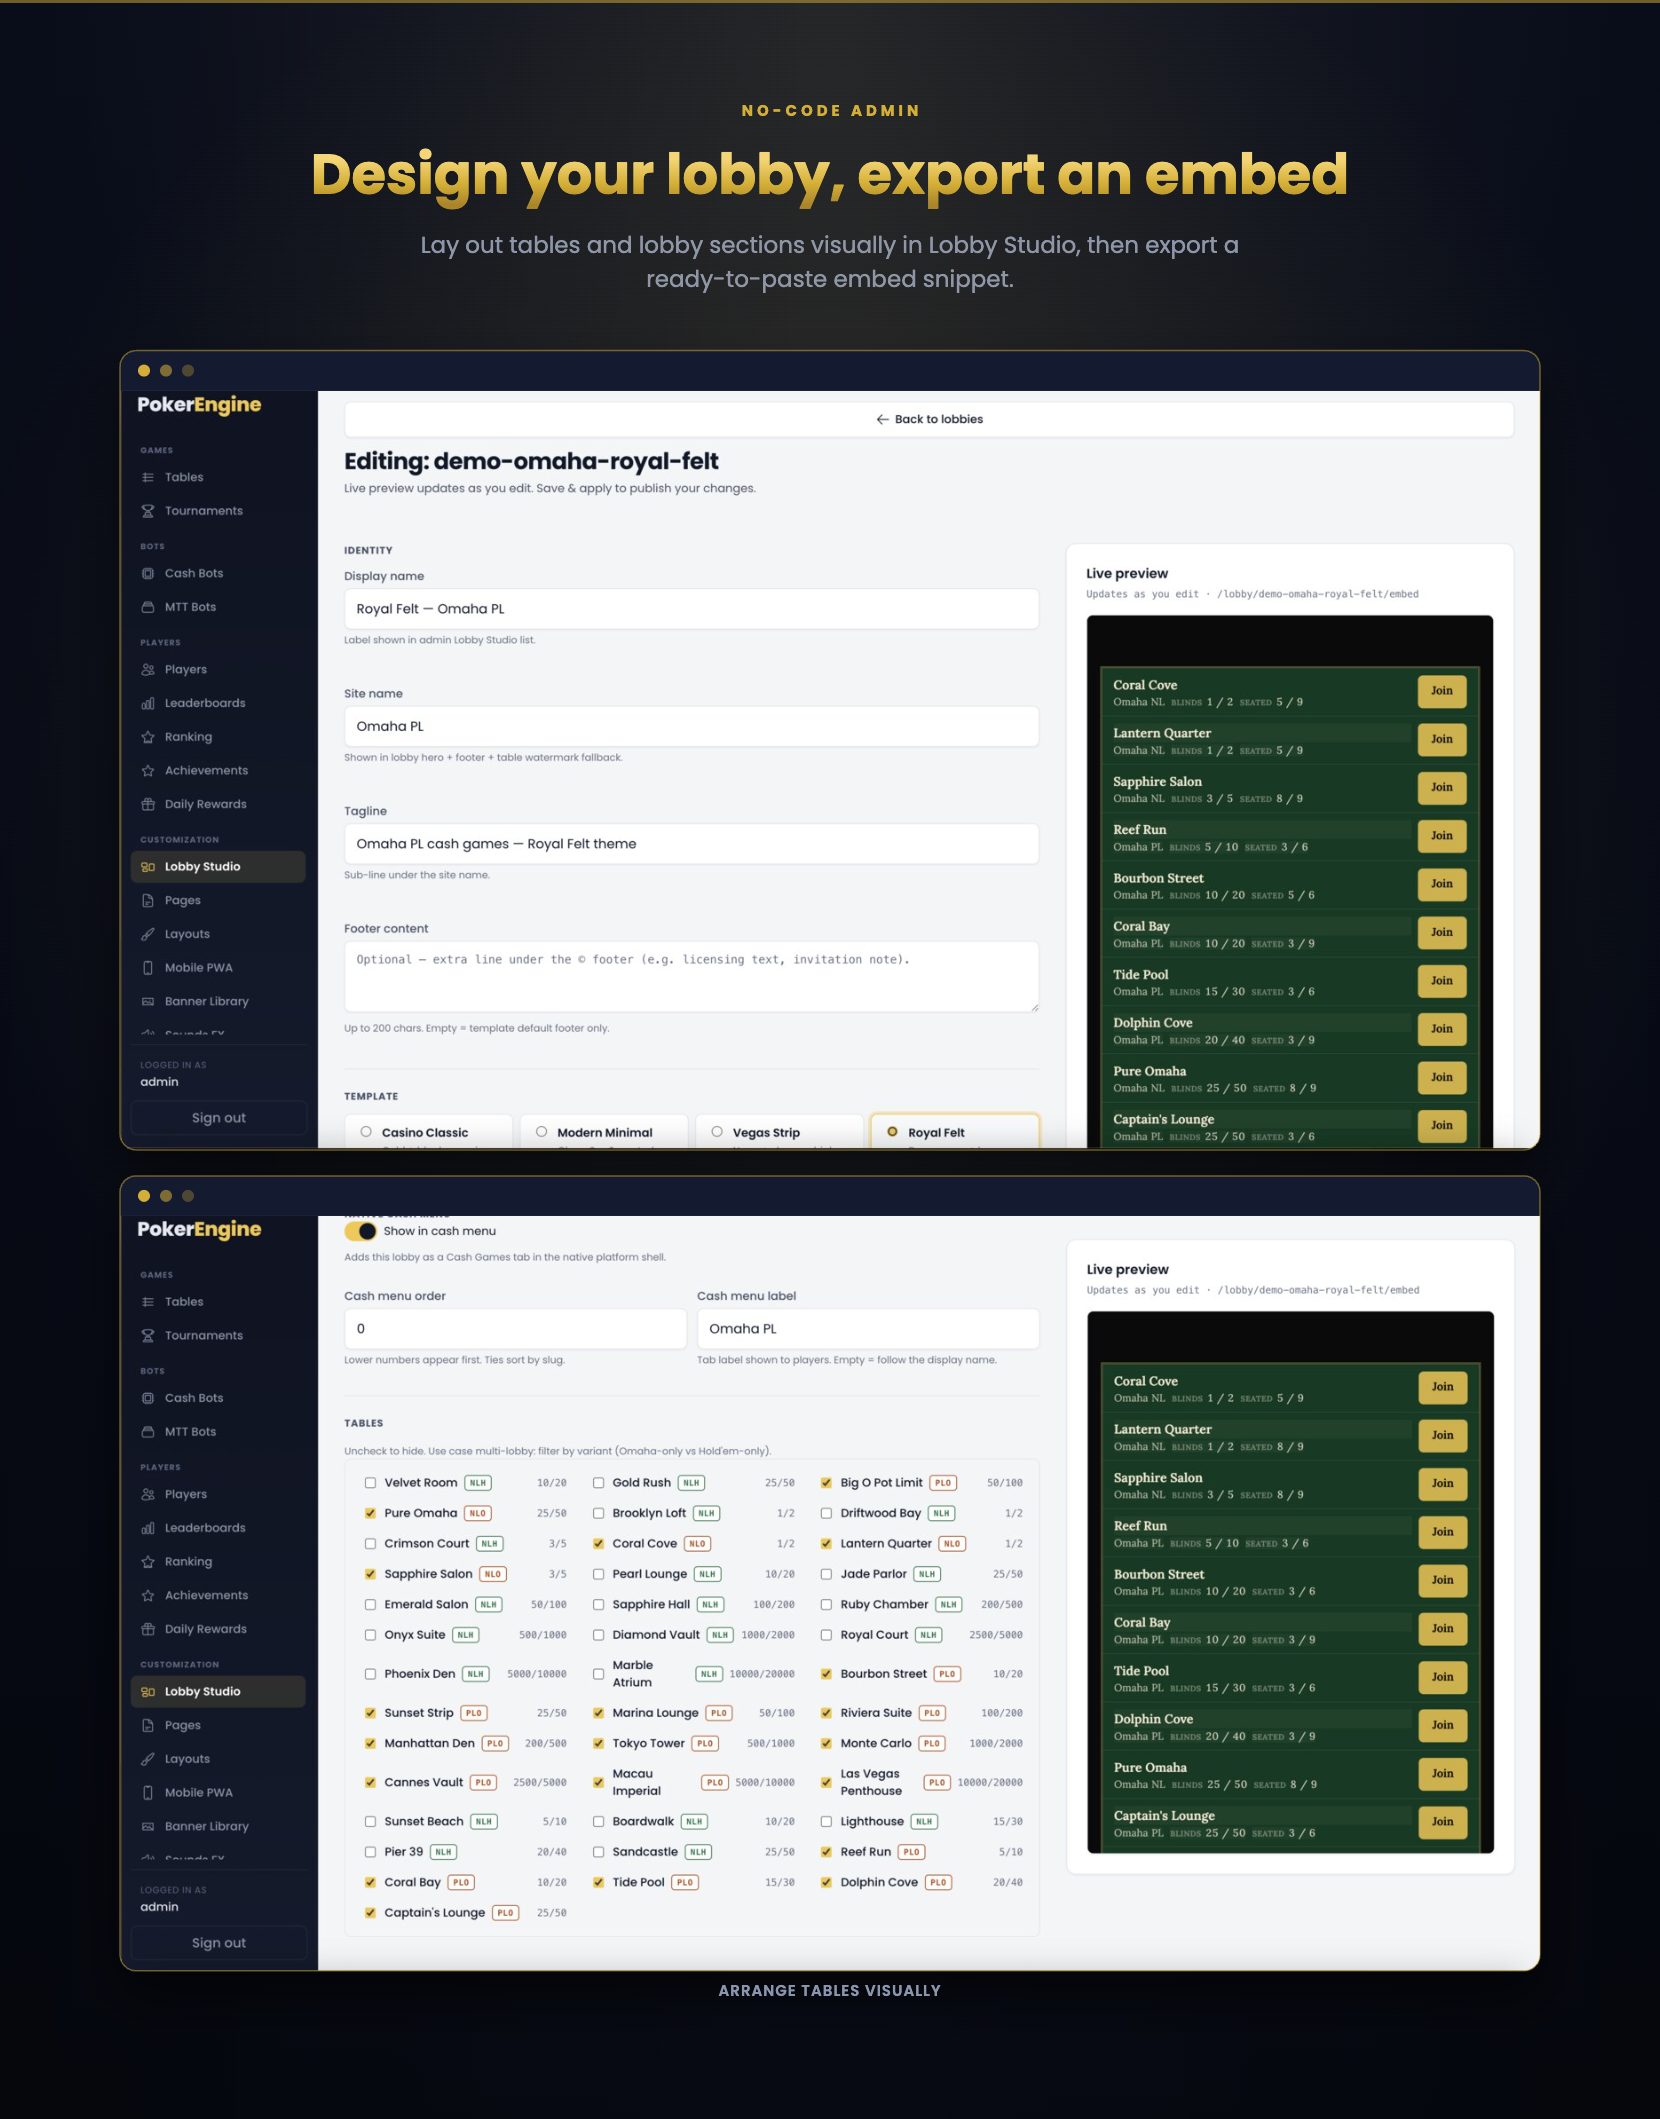Click Players icon in bottom window sidebar
Viewport: 1660px width, 2119px height.
click(148, 1494)
